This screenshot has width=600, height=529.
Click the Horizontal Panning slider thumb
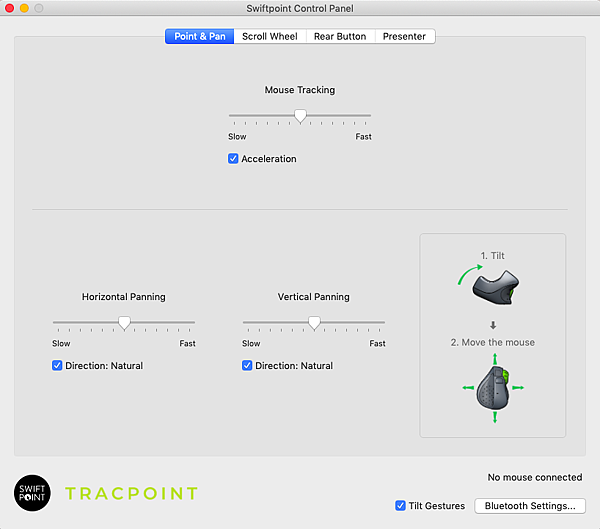point(124,323)
